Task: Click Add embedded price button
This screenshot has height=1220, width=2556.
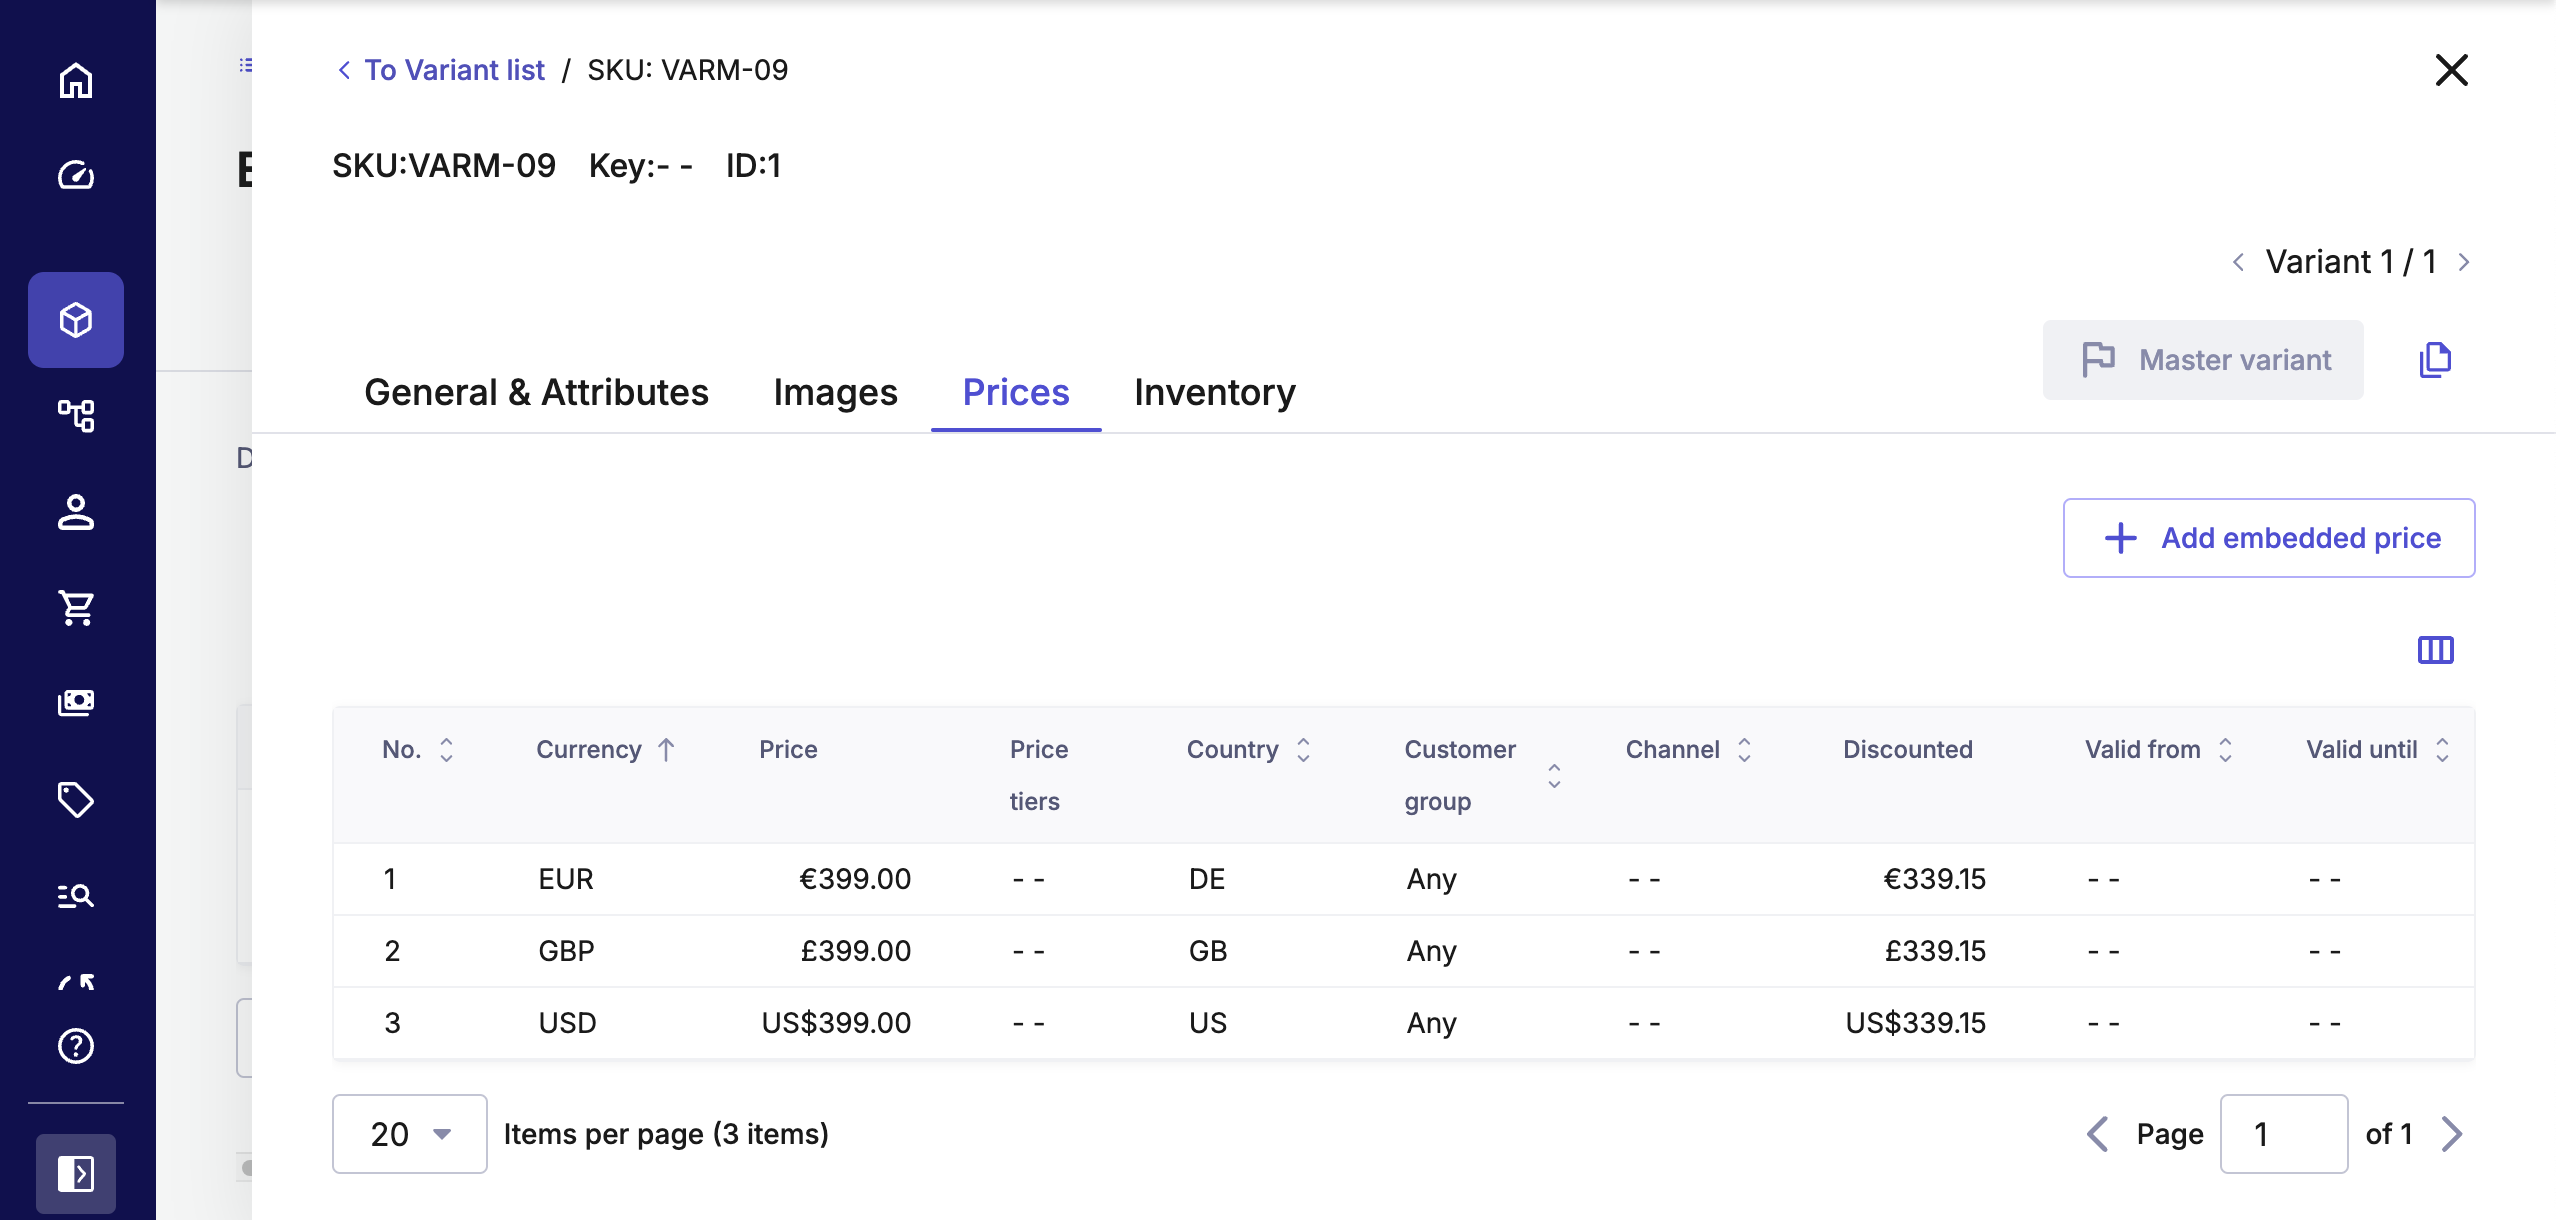Action: click(2269, 538)
